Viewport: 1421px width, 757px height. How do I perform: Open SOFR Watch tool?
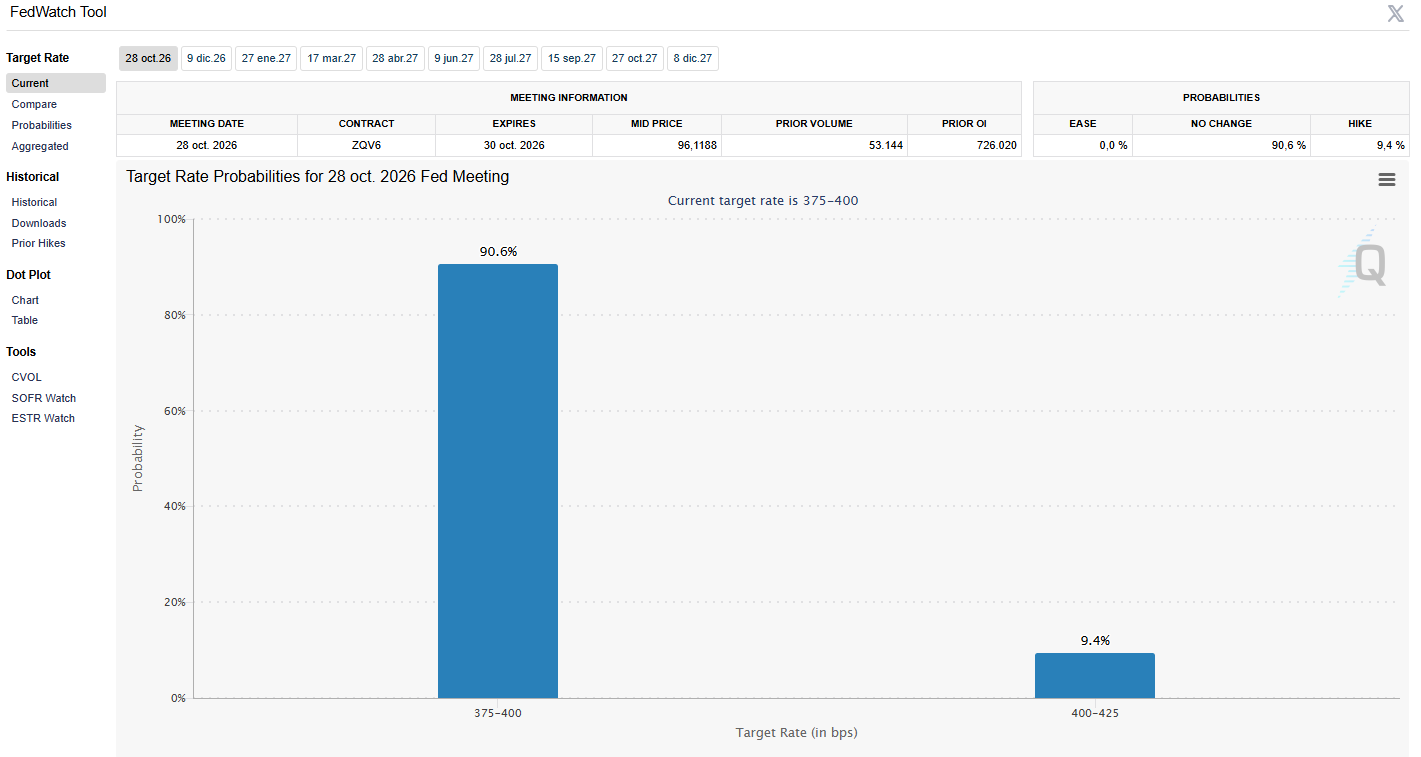[x=44, y=398]
